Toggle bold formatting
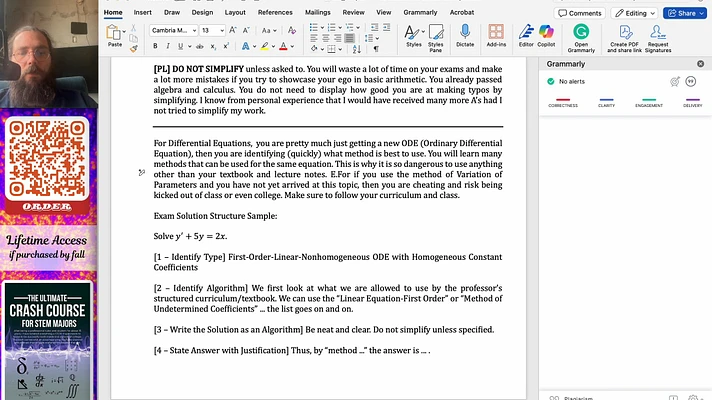712x400 pixels. click(x=155, y=46)
